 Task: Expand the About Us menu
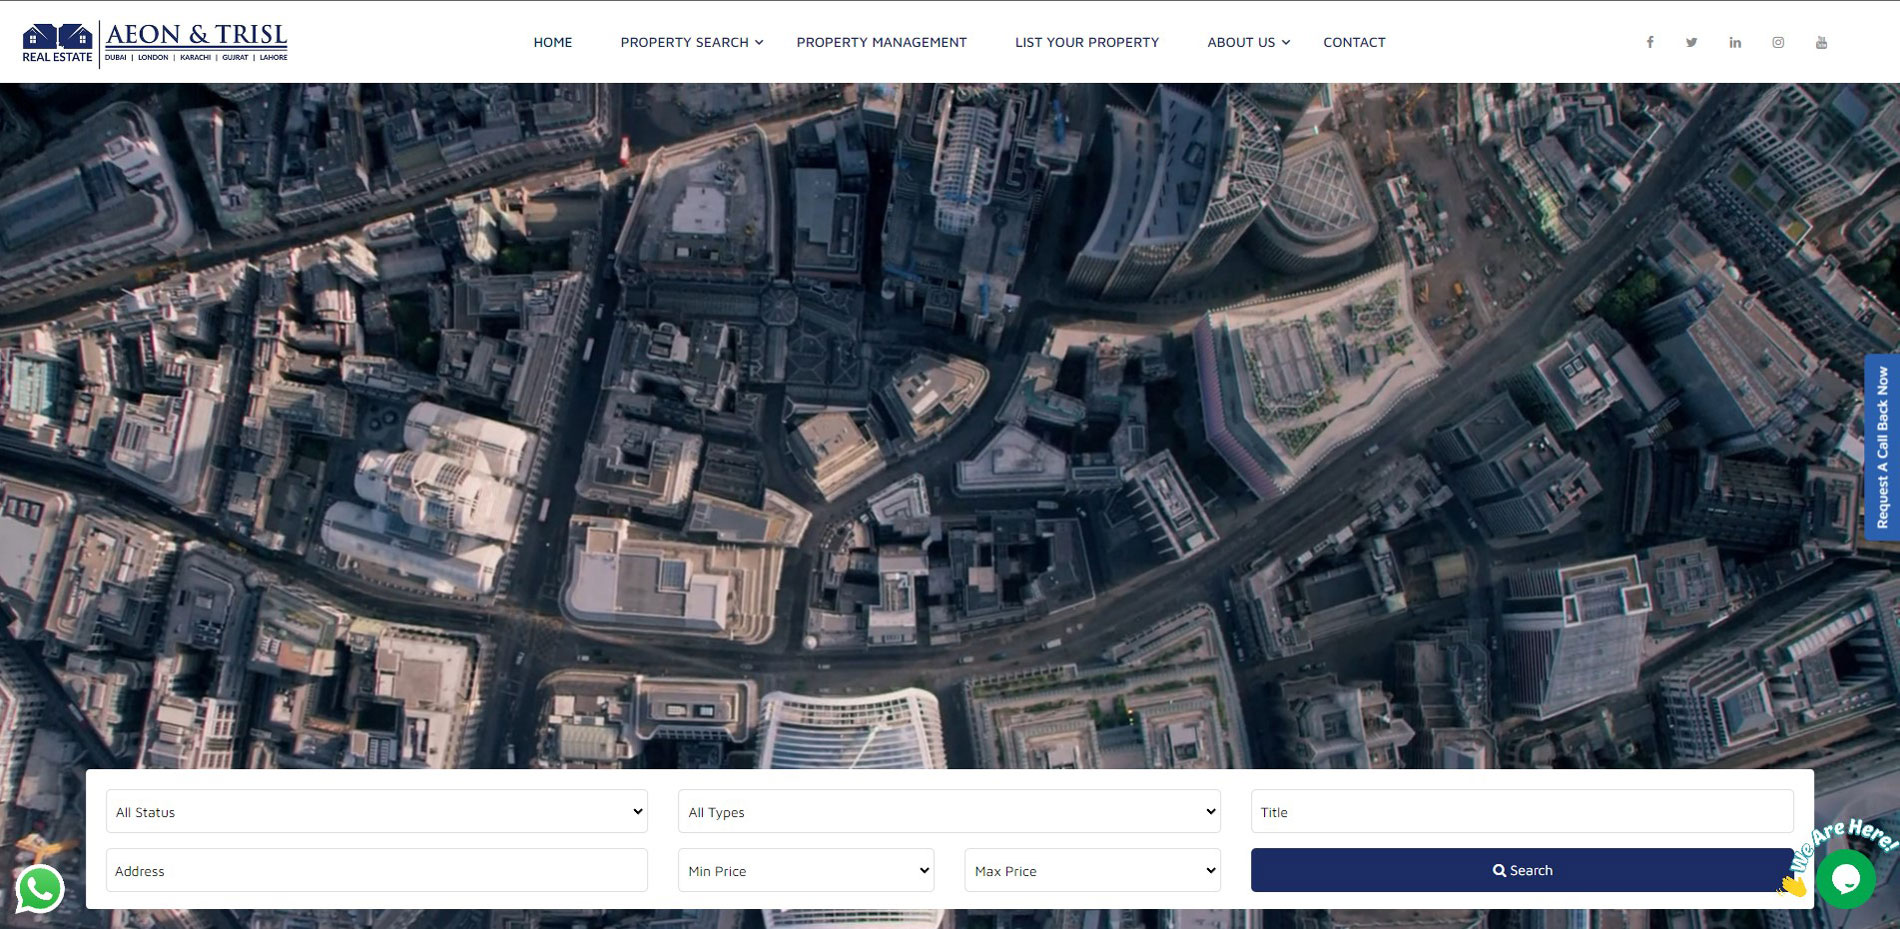(1248, 42)
